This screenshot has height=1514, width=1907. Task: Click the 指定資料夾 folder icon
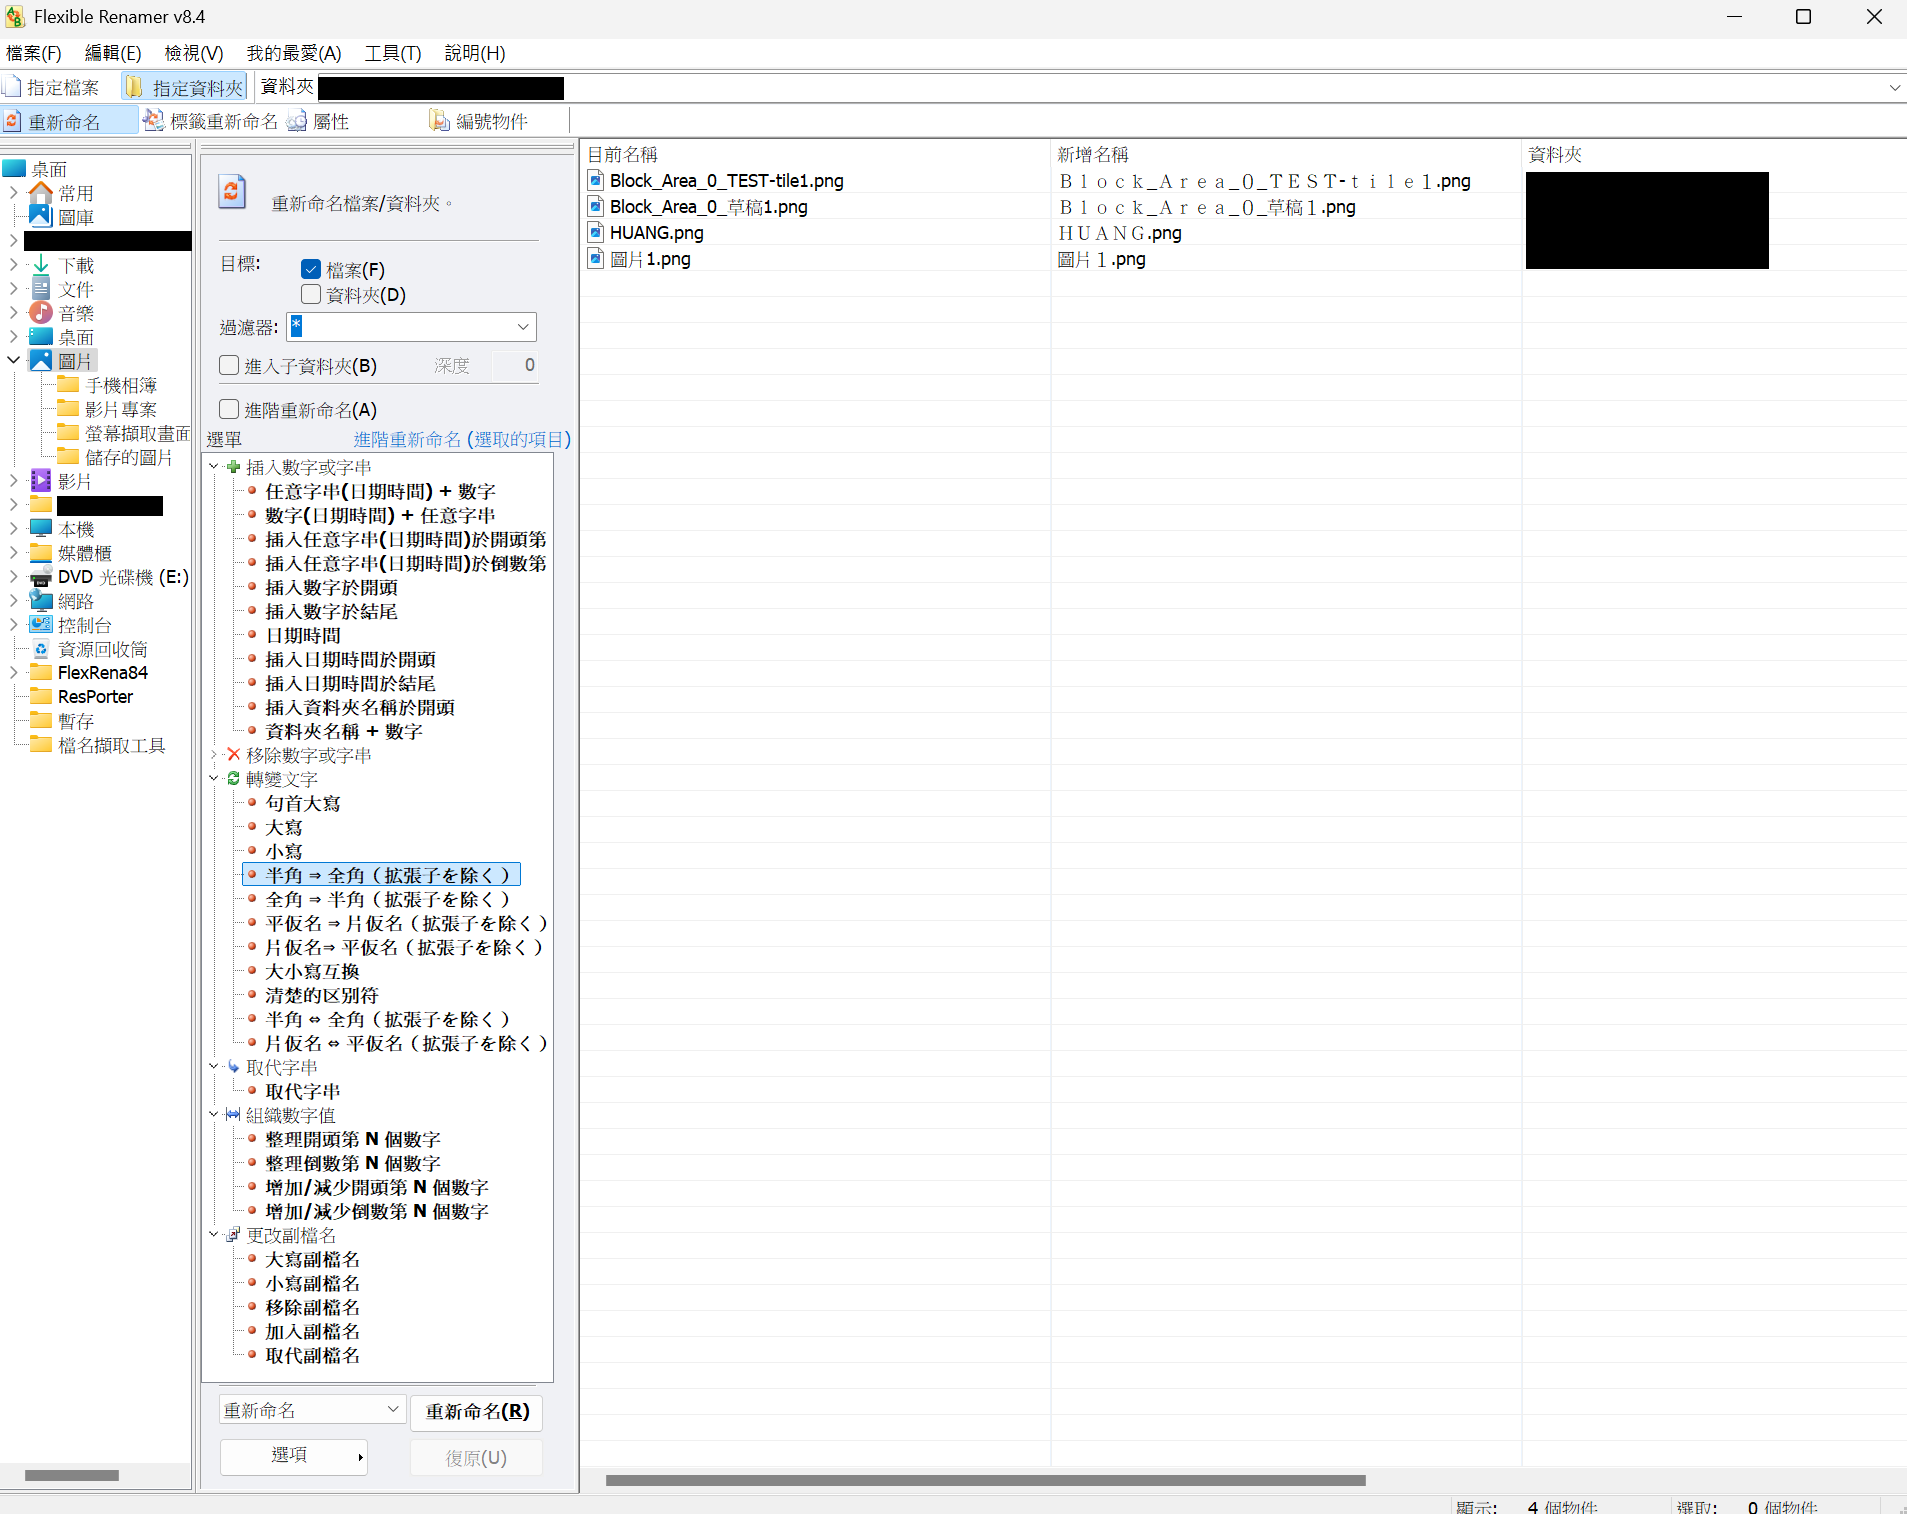point(135,87)
